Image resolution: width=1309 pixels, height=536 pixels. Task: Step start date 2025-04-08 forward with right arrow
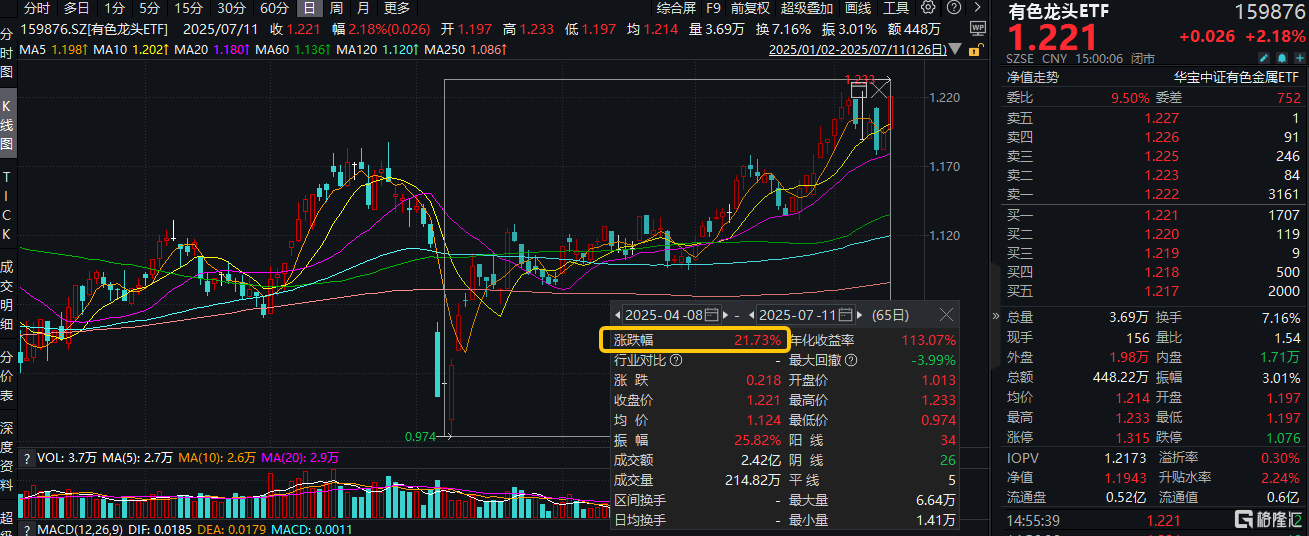tap(726, 315)
